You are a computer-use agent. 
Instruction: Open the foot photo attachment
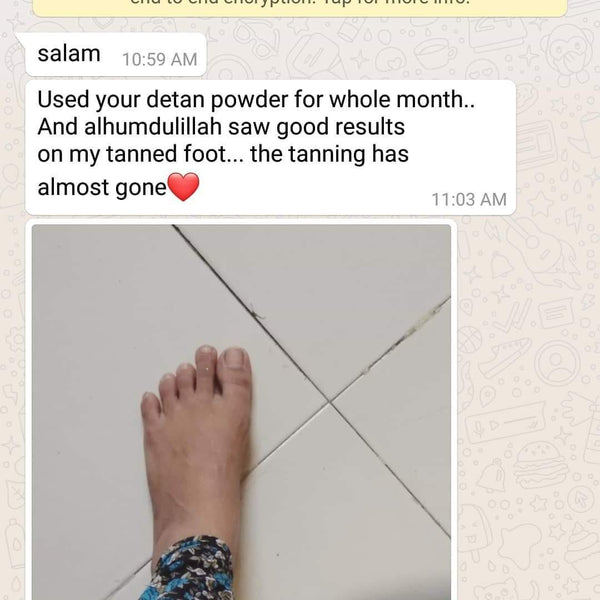pos(241,412)
